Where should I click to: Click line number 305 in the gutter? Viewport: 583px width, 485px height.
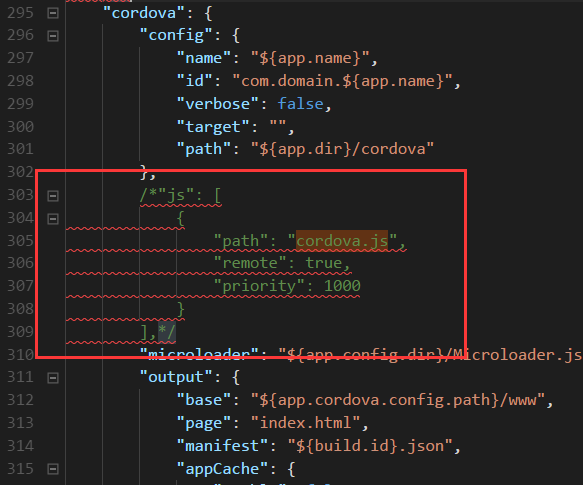coord(20,241)
